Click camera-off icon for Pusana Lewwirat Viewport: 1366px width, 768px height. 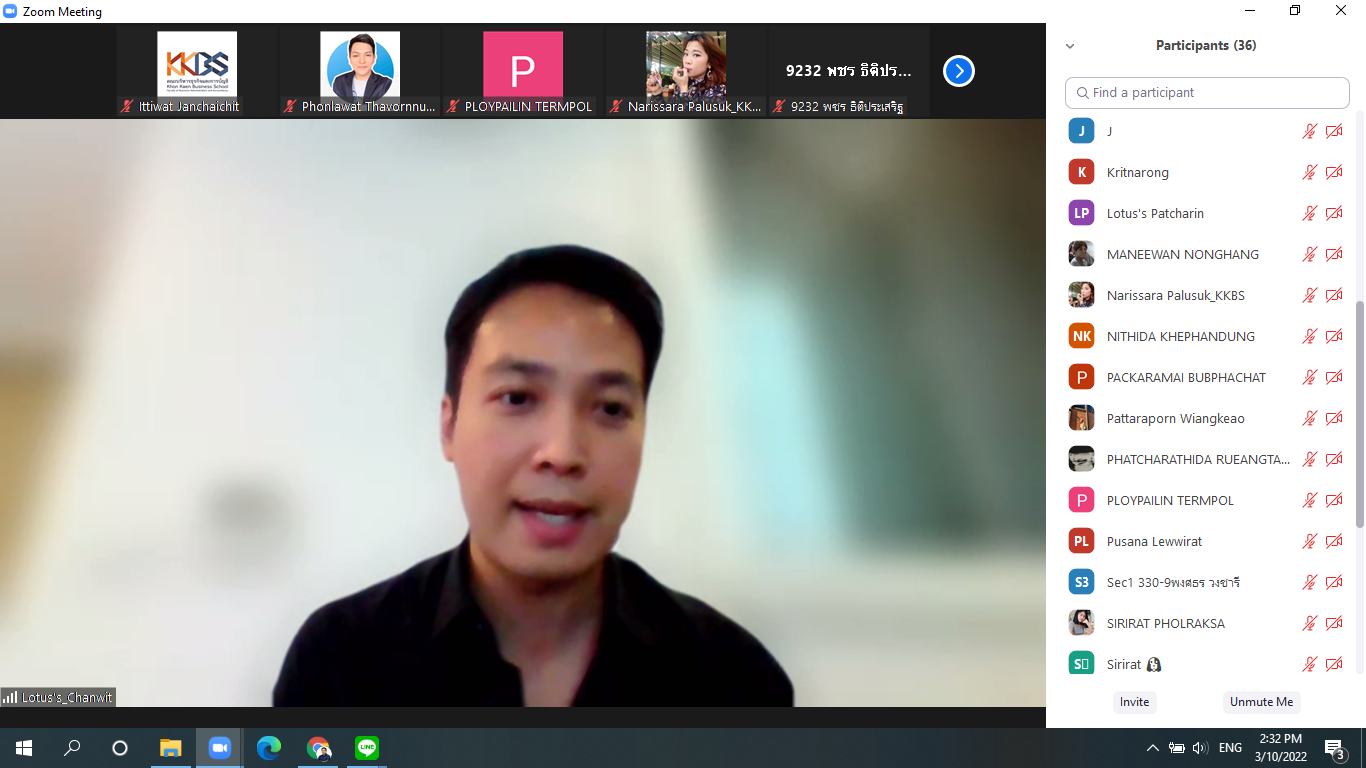(1334, 541)
